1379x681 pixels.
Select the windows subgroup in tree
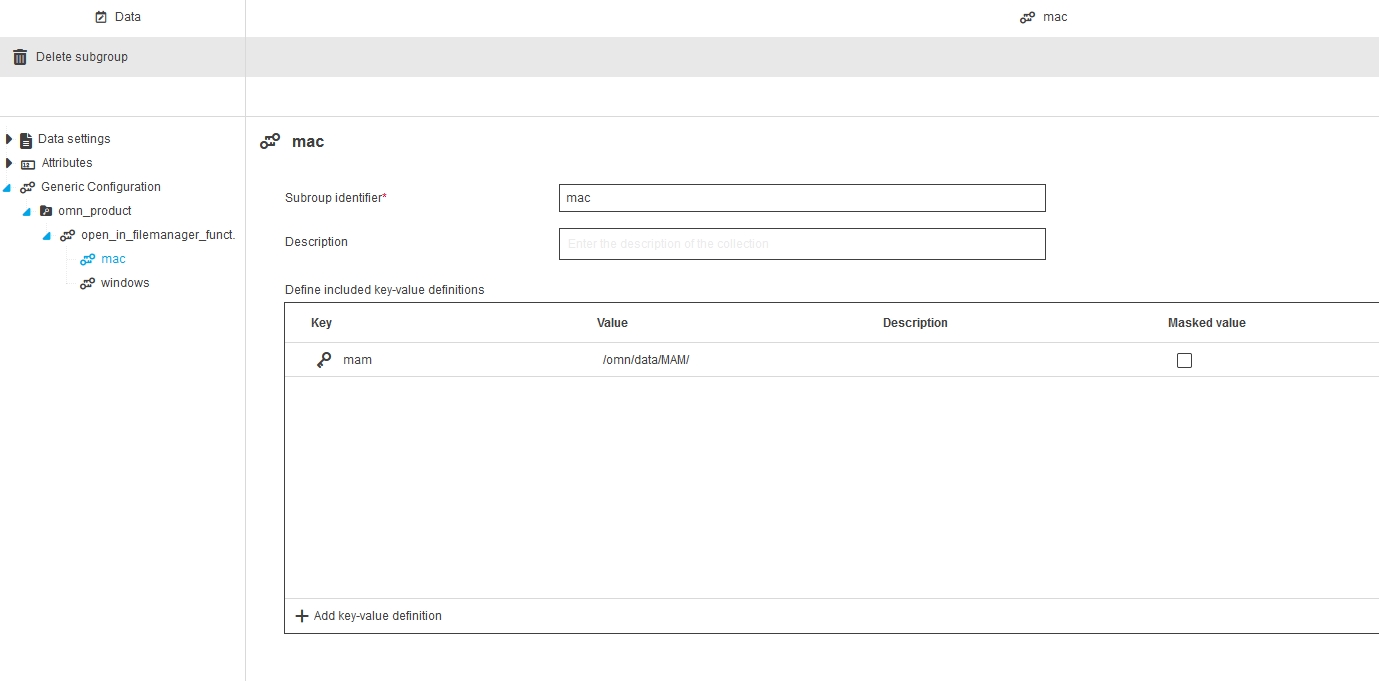tap(125, 283)
